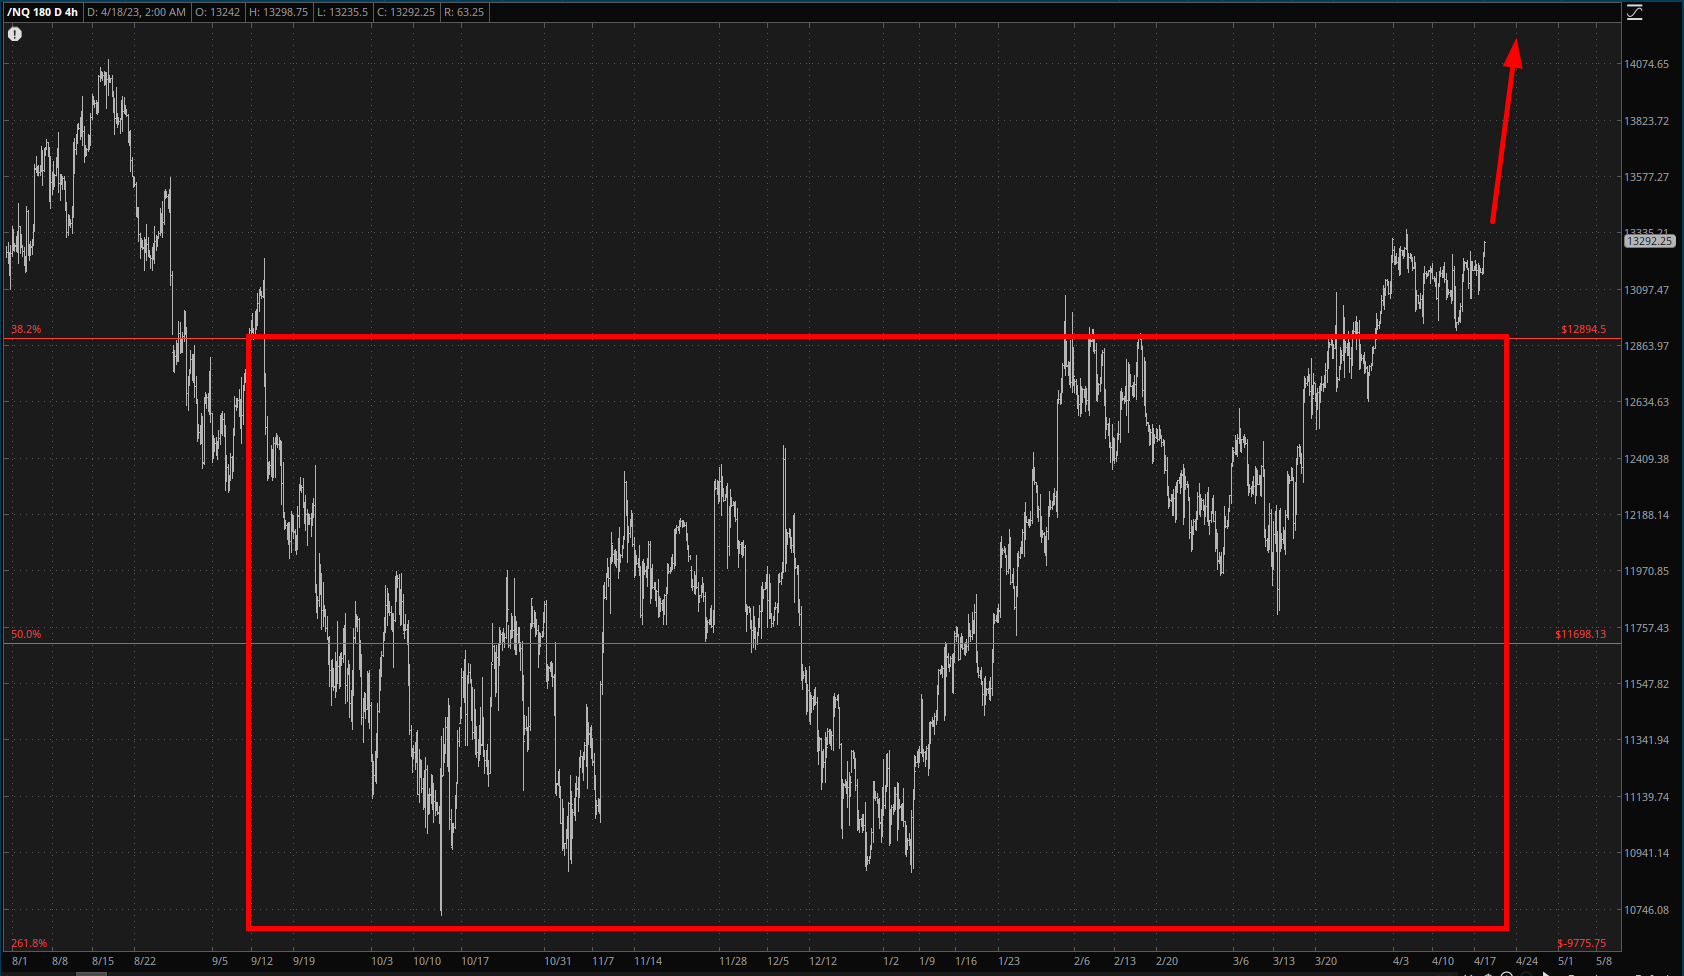Click the exclamation alert icon on chart
Screen dimensions: 1684x976
pyautogui.click(x=15, y=34)
